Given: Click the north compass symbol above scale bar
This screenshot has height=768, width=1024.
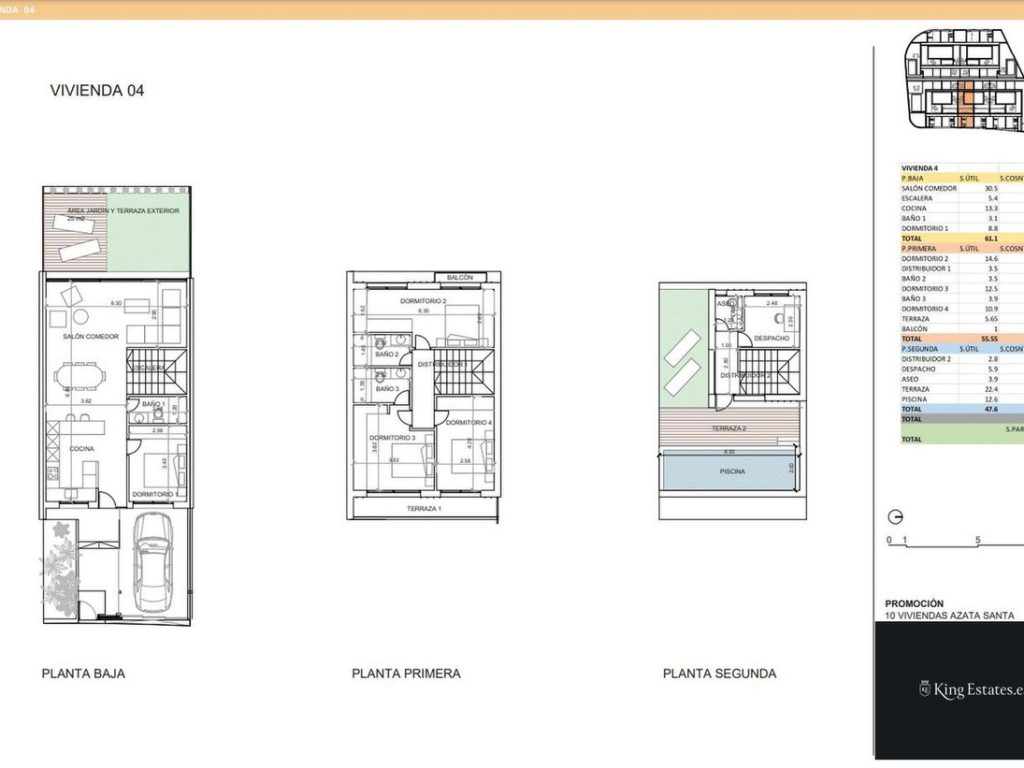Looking at the screenshot, I should (895, 517).
